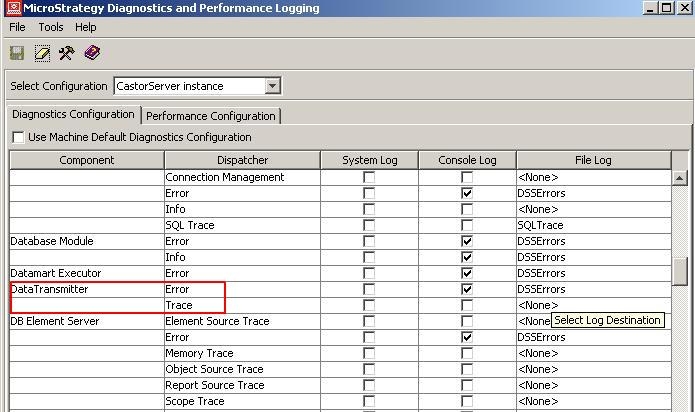Enable Console Log for Element Source Trace
Image resolution: width=695 pixels, height=412 pixels.
coord(467,321)
